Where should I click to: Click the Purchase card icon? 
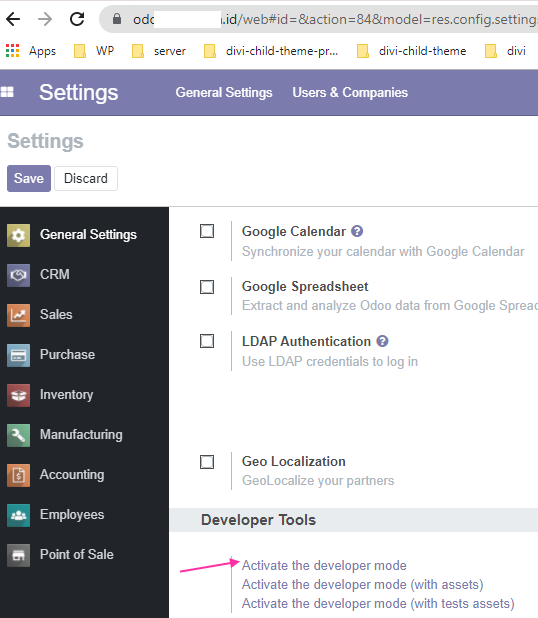[18, 355]
